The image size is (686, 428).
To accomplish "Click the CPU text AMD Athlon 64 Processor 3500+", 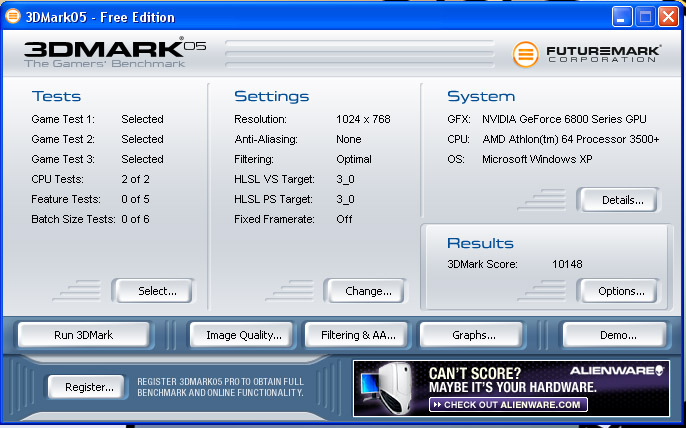I will tap(570, 139).
